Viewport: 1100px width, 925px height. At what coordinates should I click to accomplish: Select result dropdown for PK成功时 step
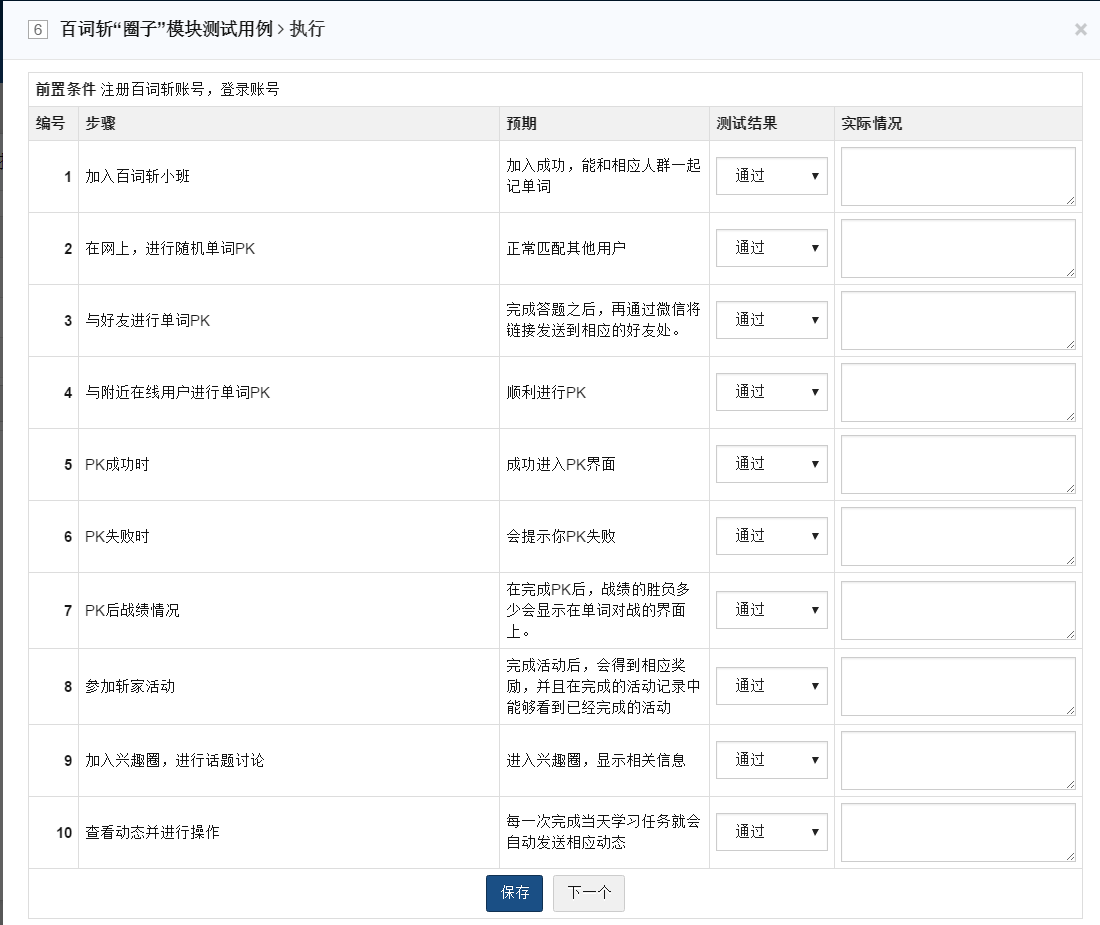tap(771, 464)
